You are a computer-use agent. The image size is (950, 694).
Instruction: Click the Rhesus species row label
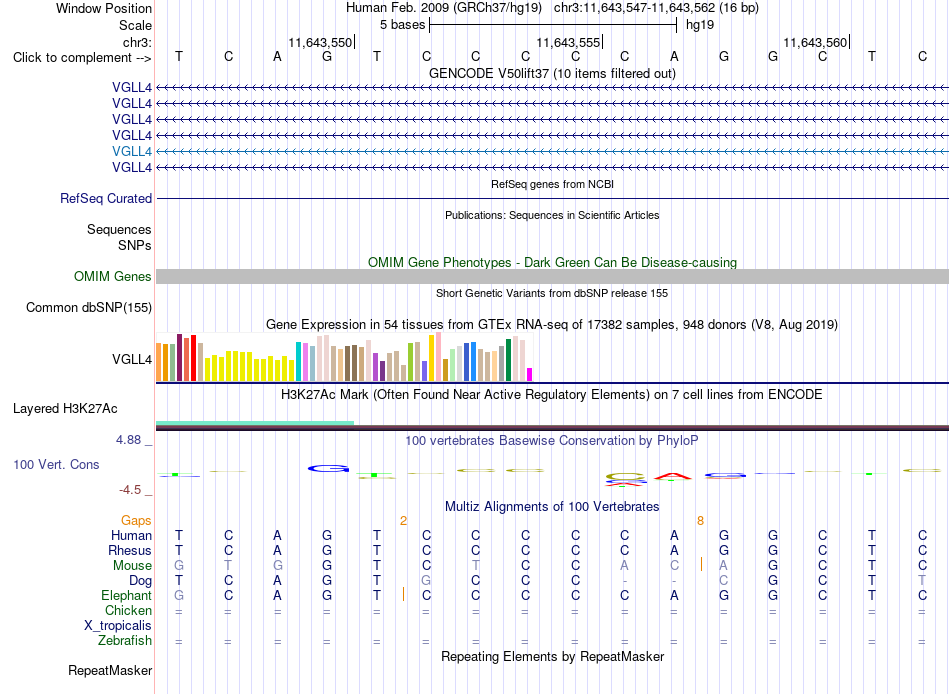130,551
